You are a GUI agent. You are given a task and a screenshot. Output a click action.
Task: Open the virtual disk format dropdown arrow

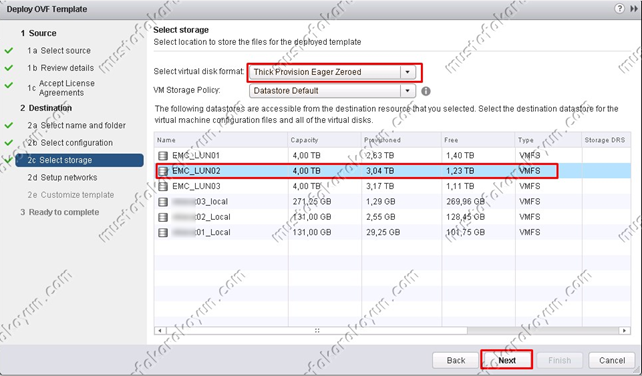point(407,72)
